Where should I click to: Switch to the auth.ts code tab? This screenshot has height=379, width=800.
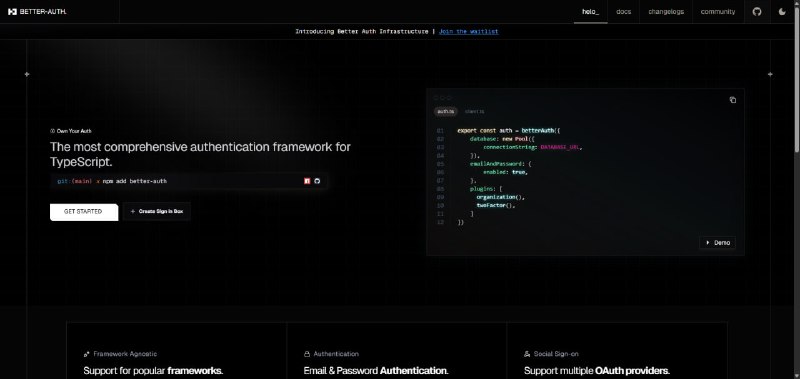[x=445, y=111]
